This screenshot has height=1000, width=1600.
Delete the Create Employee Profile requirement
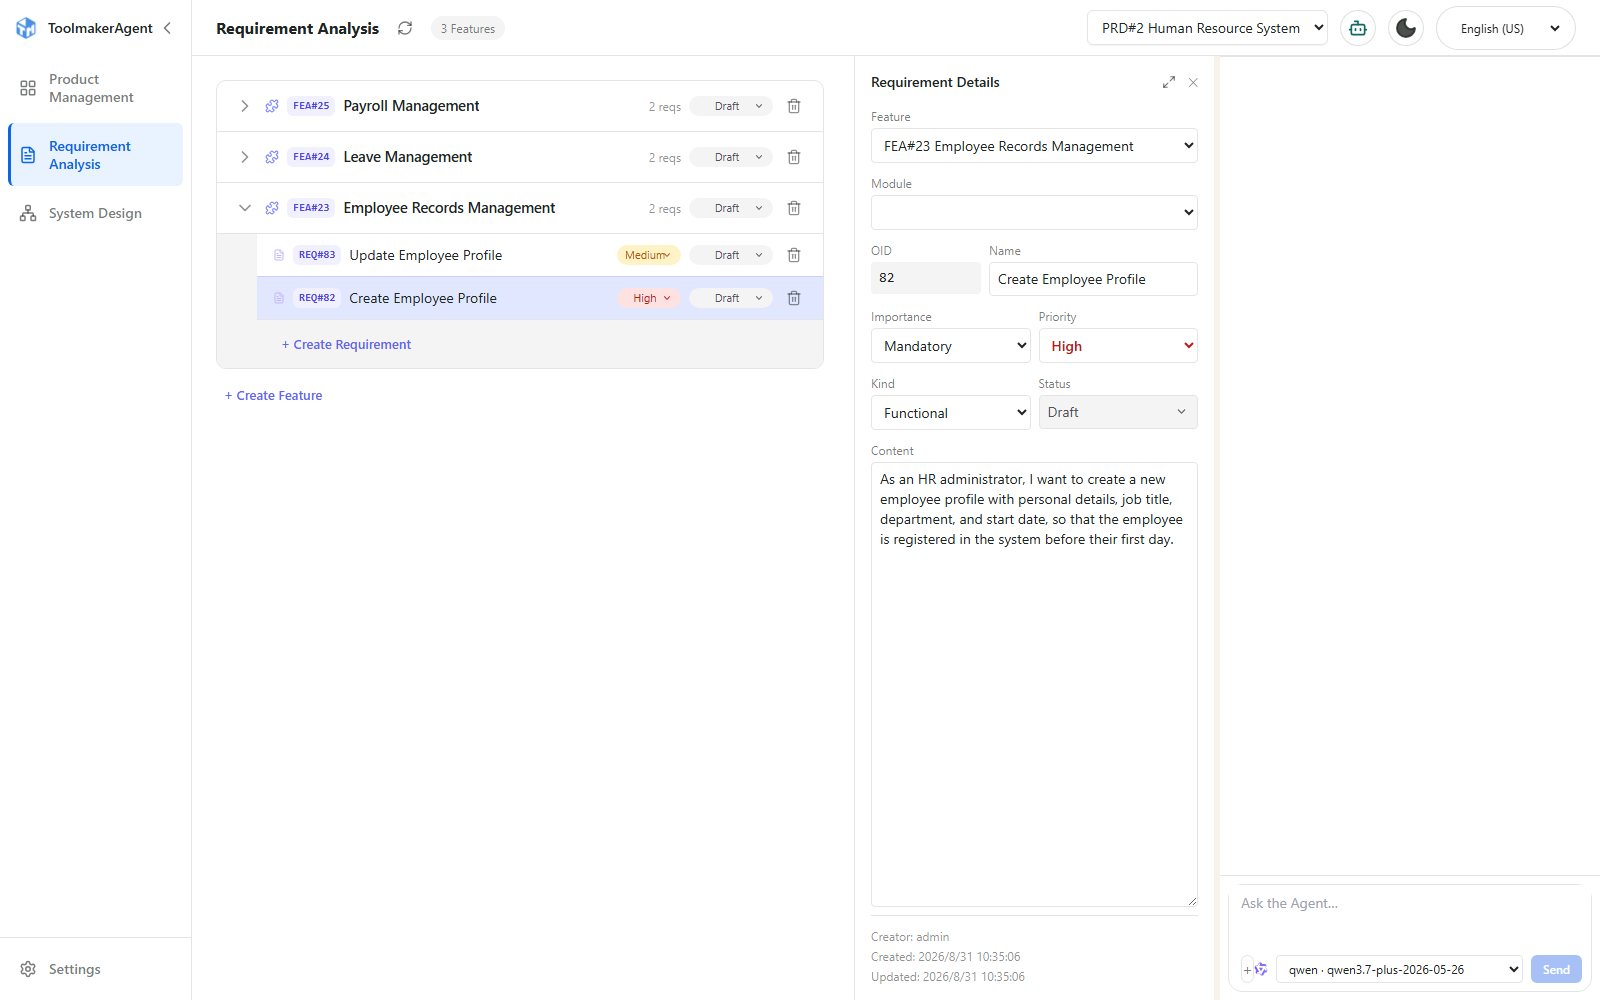[794, 298]
